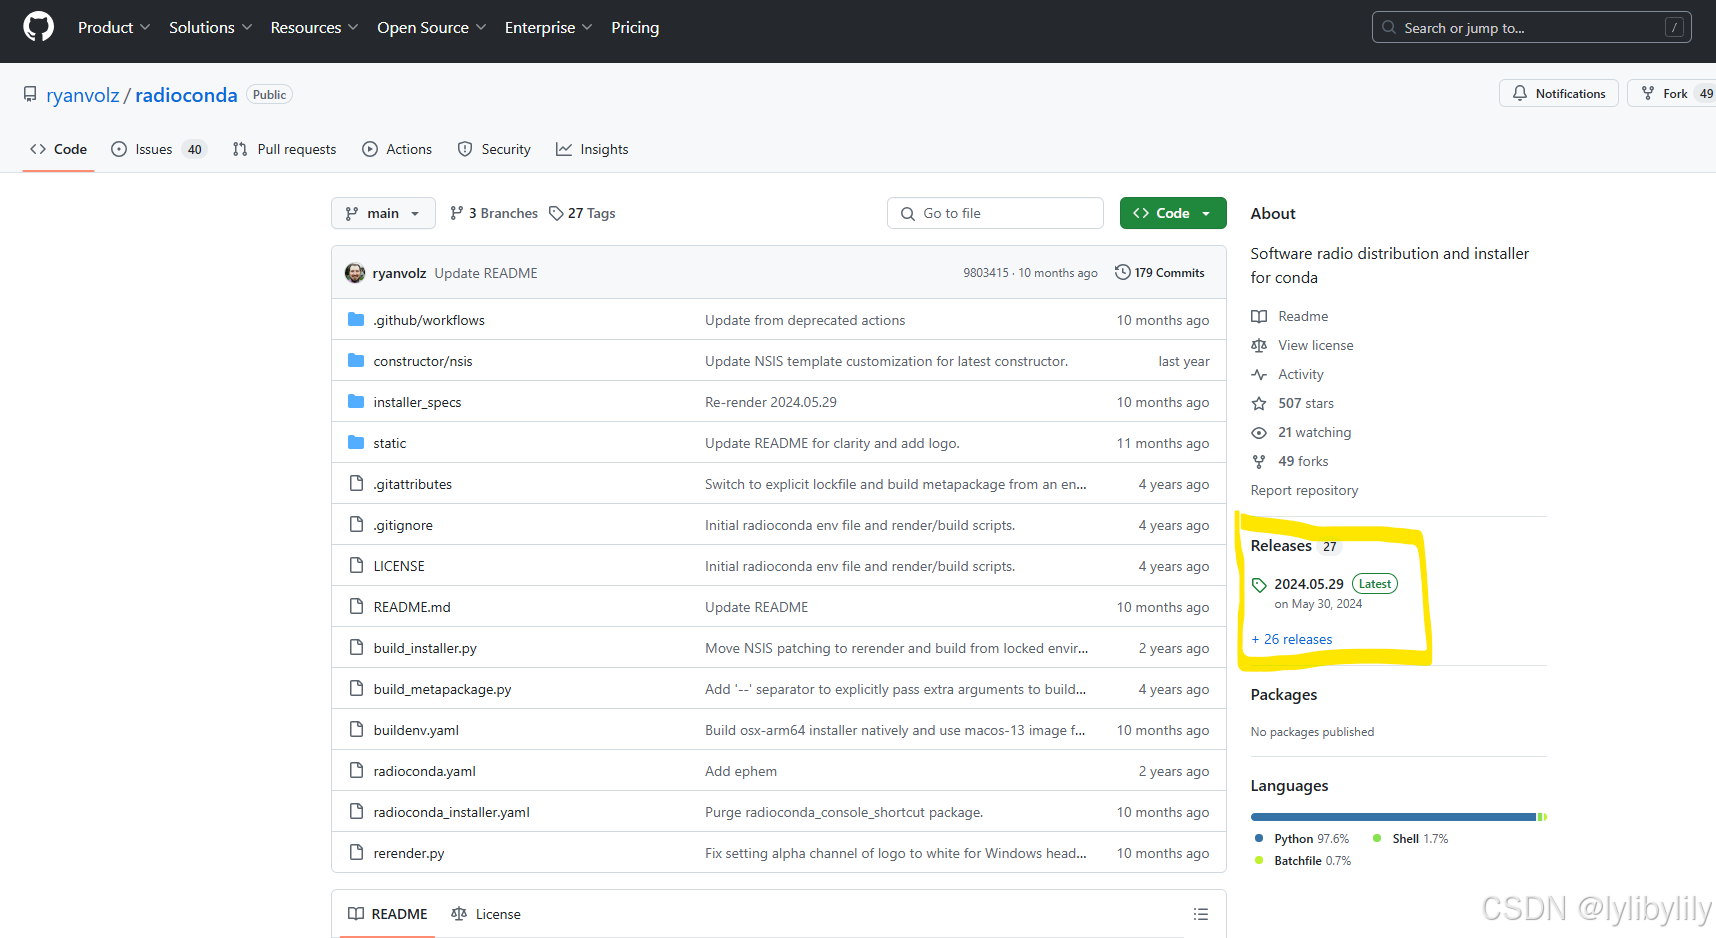Click the build_installer.py file icon
This screenshot has height=938, width=1716.
click(x=356, y=647)
